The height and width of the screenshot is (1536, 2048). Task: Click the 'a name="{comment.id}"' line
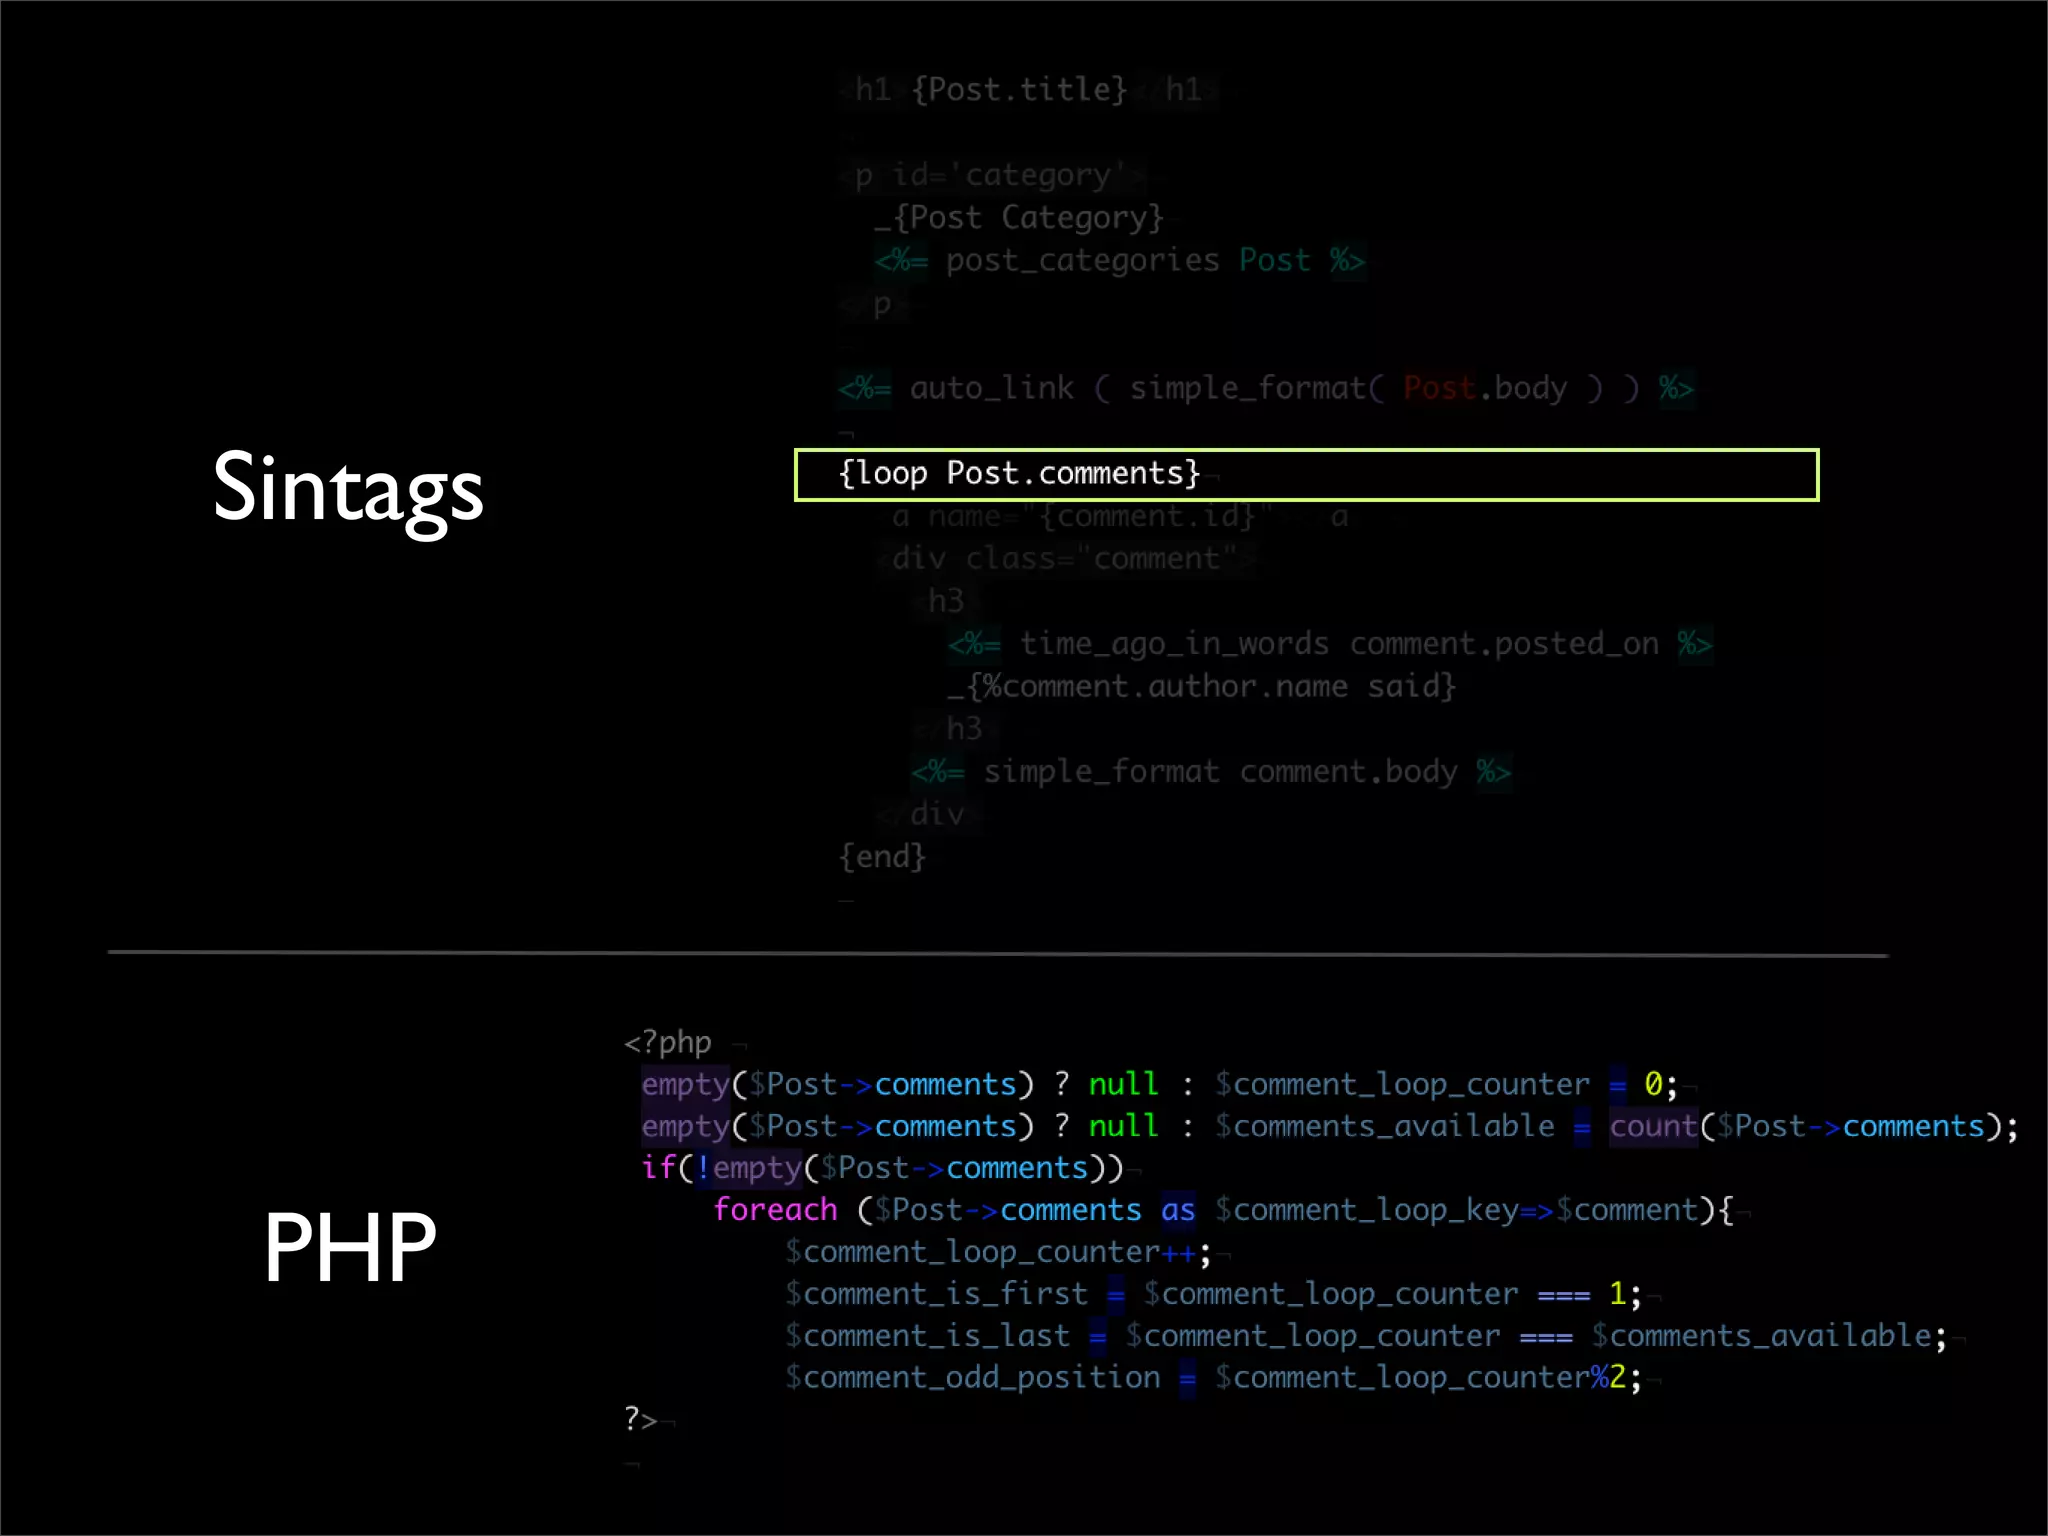pyautogui.click(x=1120, y=517)
